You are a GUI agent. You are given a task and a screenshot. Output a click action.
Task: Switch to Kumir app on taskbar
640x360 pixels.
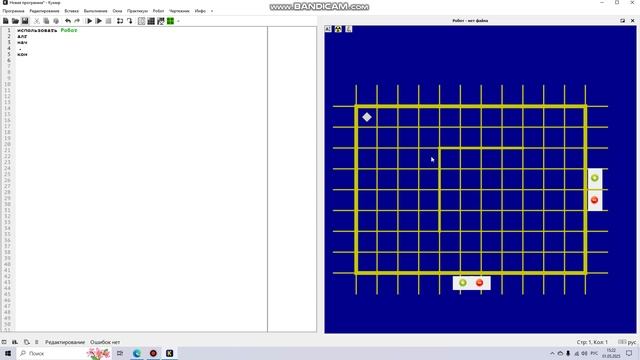tap(169, 353)
